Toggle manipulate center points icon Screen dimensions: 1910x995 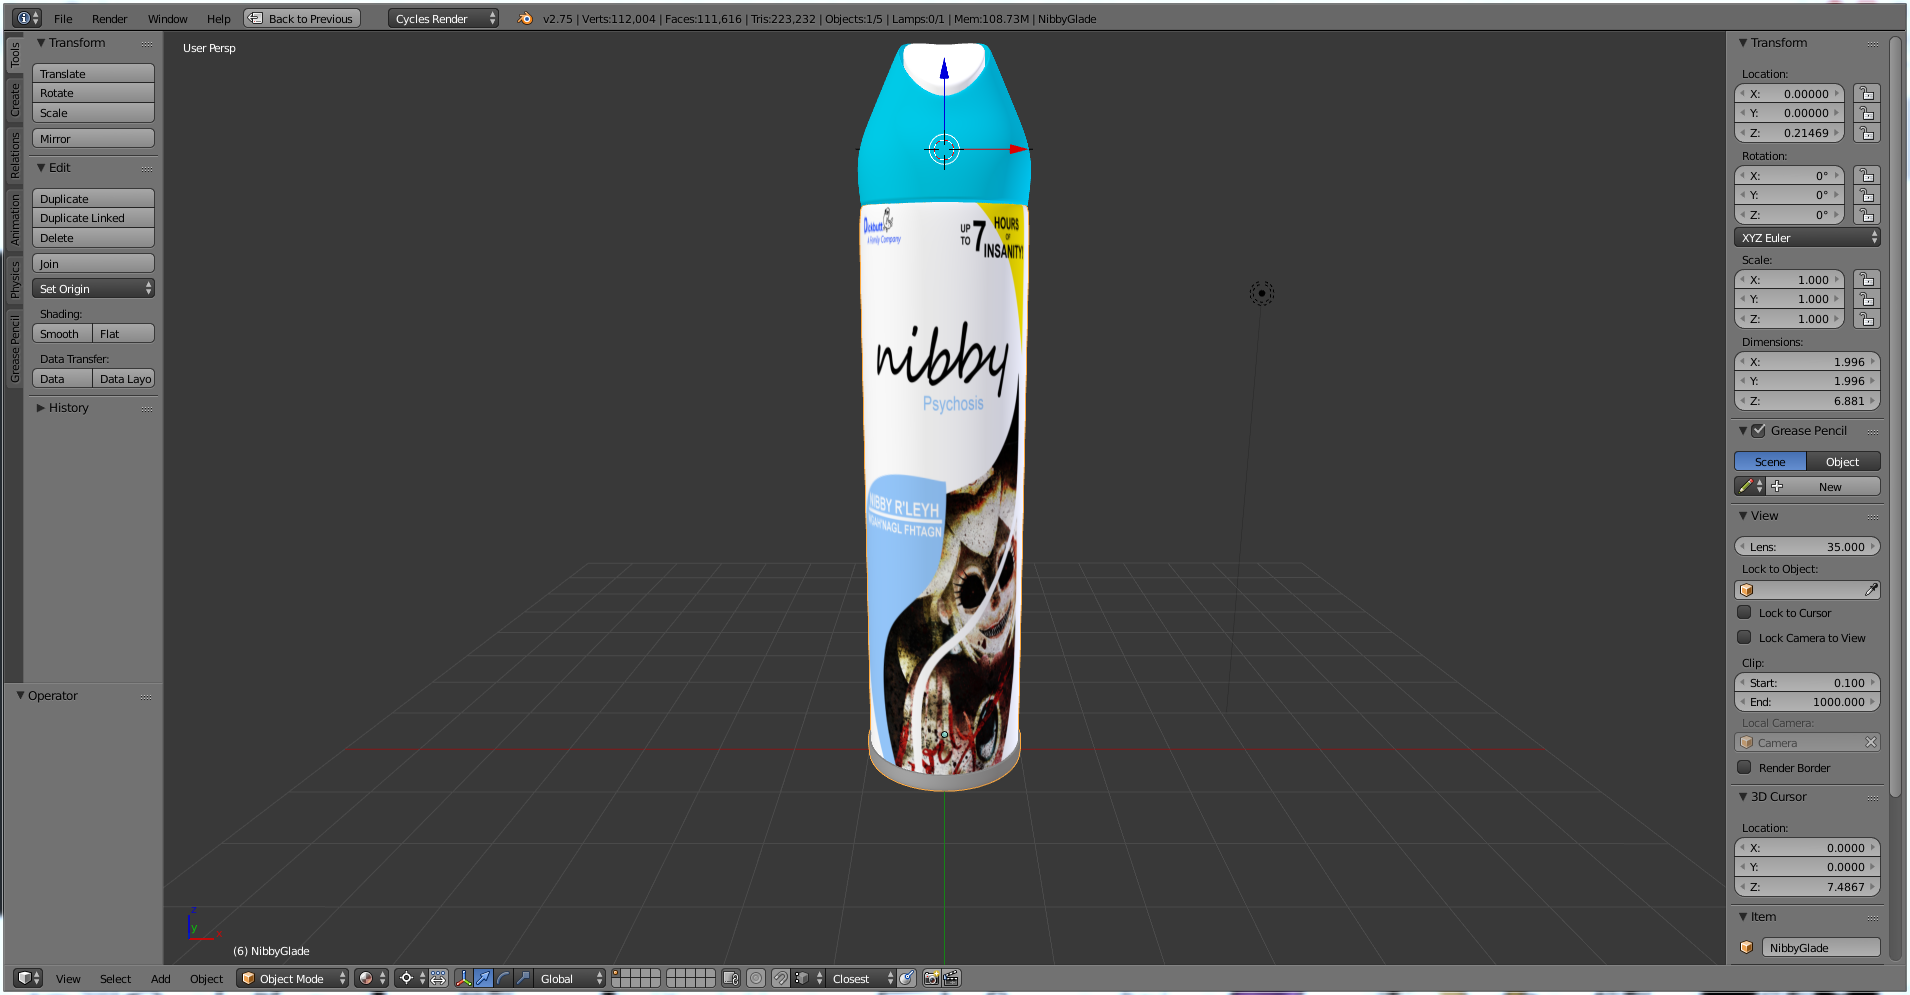tap(438, 978)
